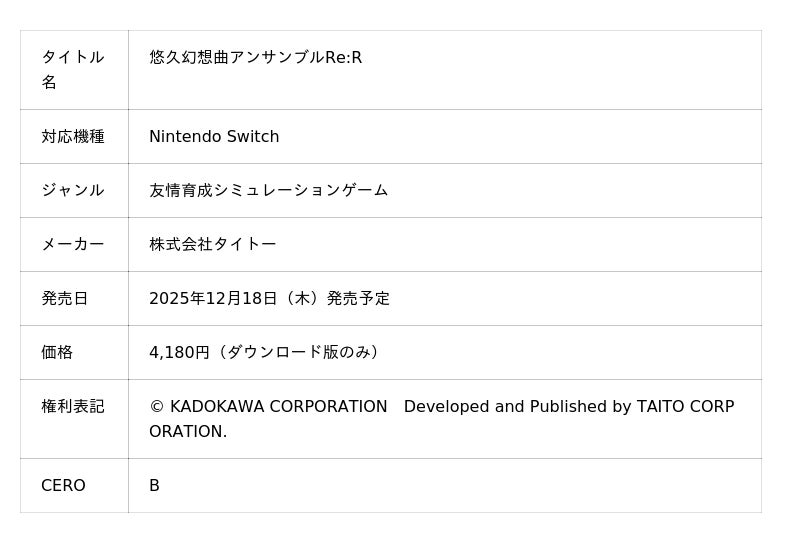Click the 対応機種 row label

click(72, 136)
